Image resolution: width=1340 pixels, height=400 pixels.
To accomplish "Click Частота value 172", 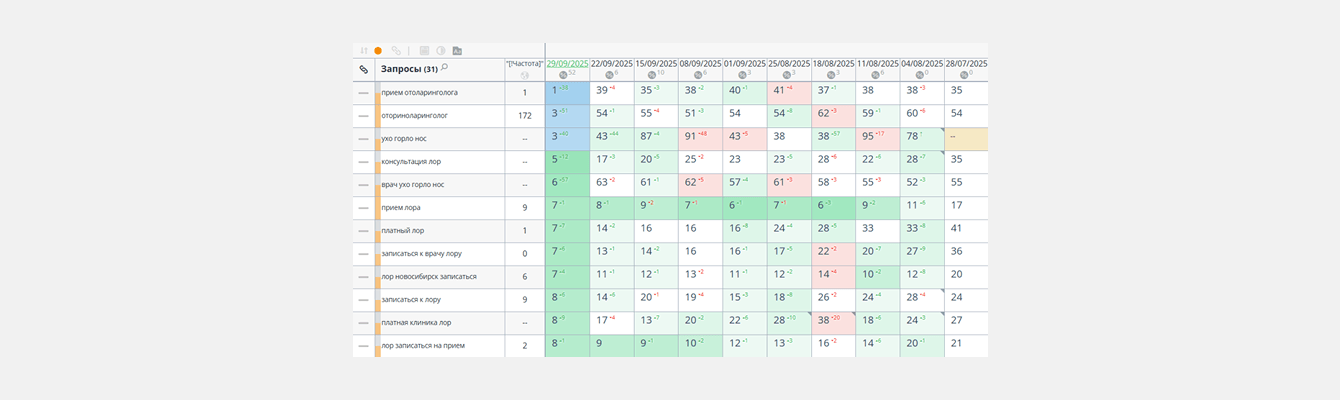I will coord(525,116).
